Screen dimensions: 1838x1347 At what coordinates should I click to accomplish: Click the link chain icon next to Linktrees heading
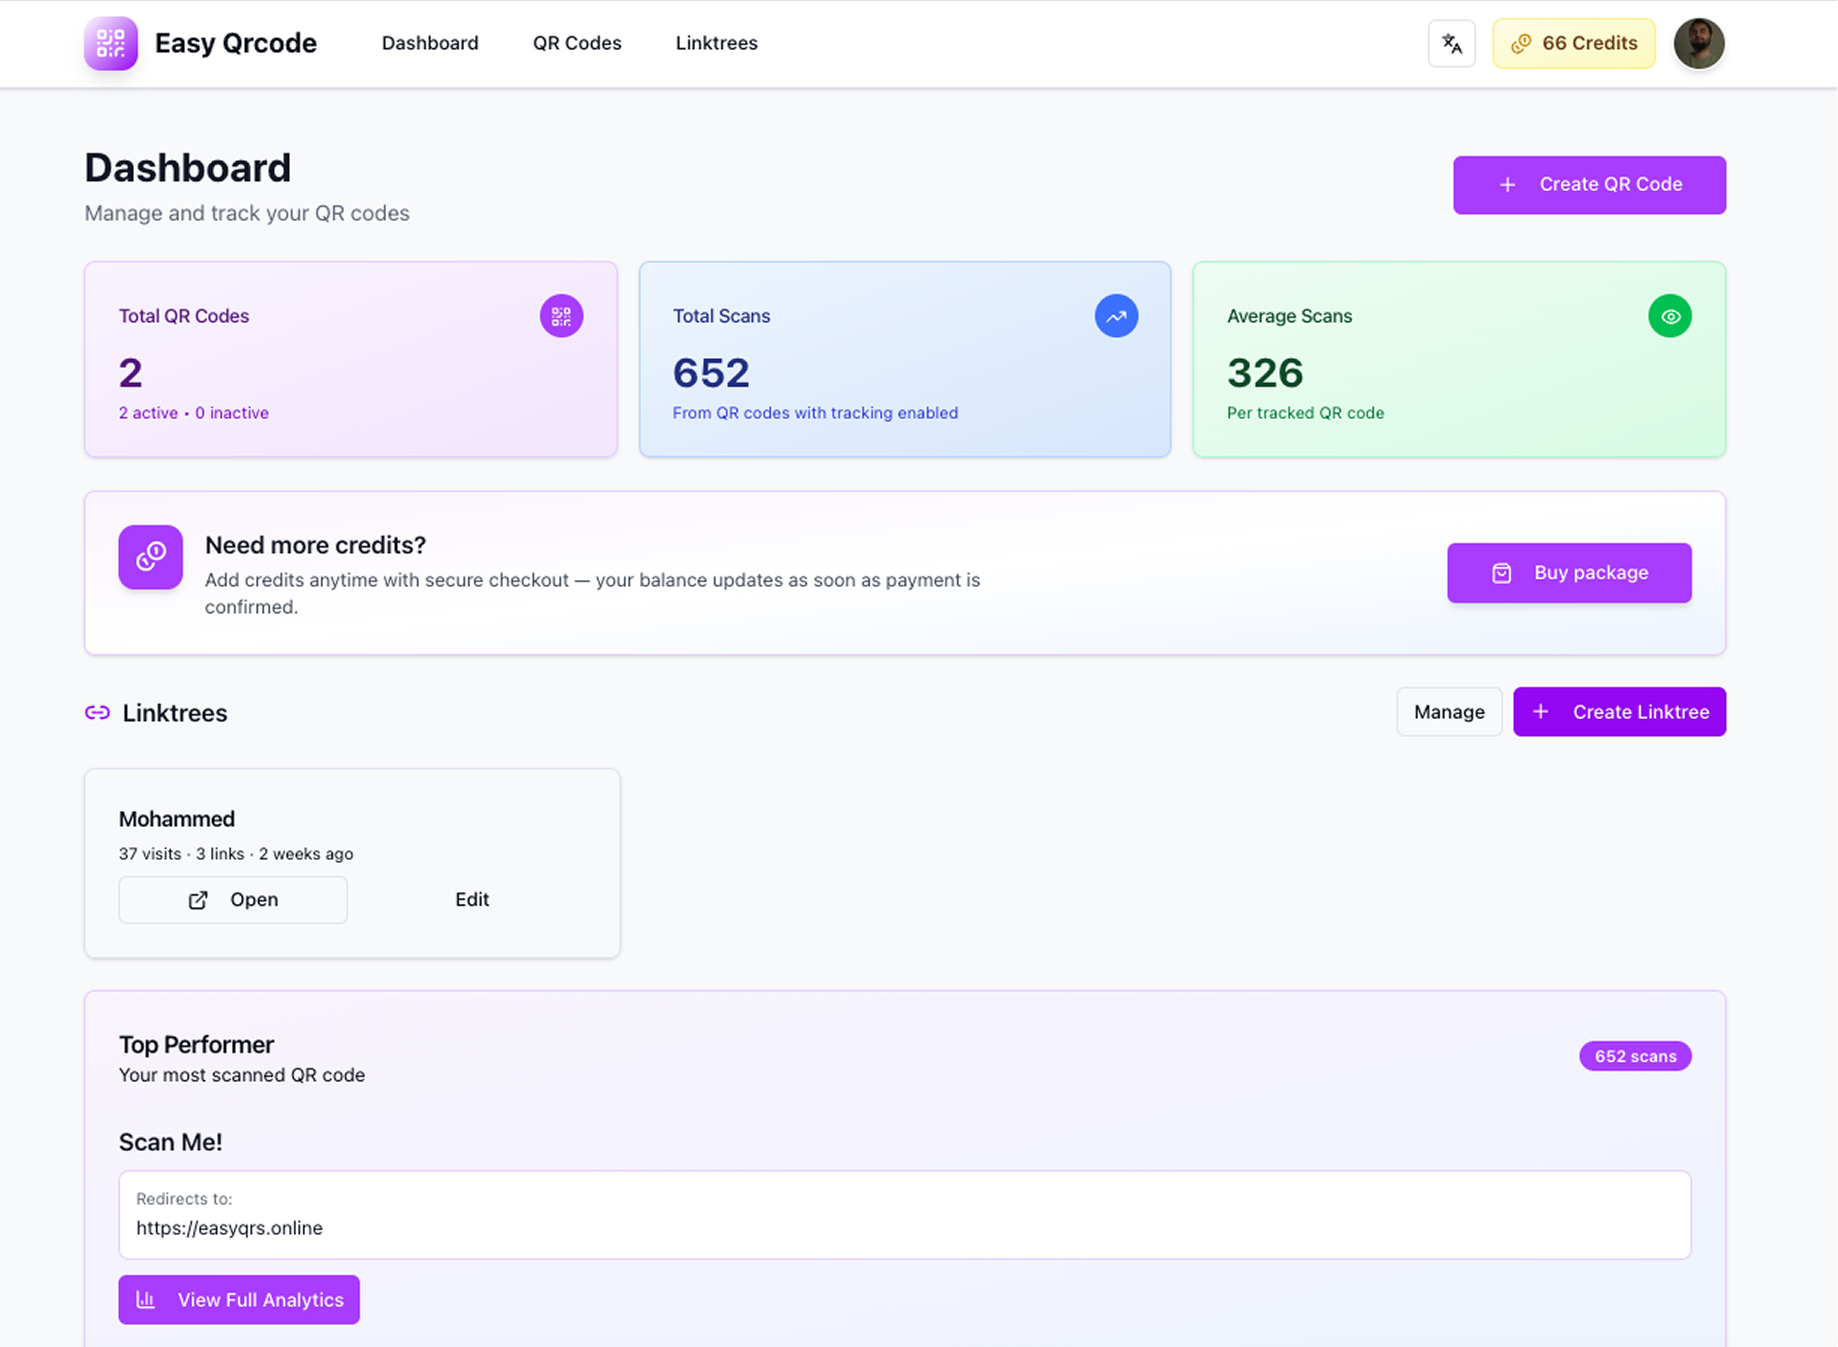pos(97,713)
